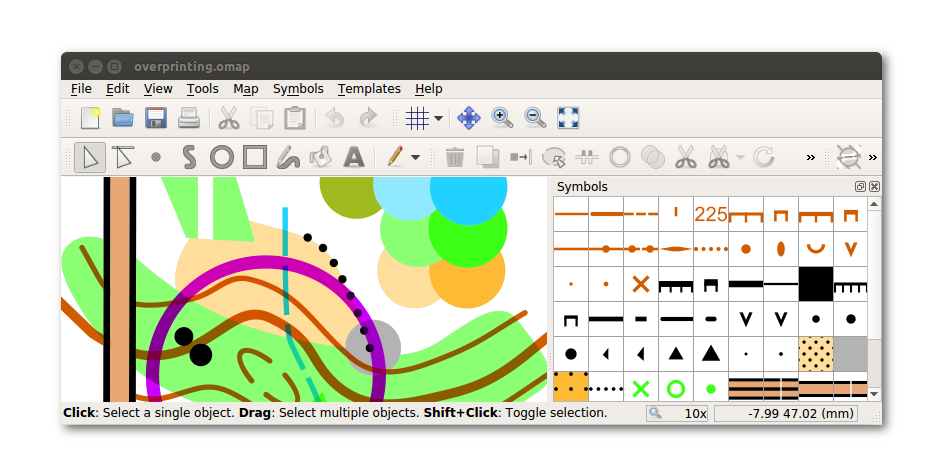Screen dimensions: 950x475
Task: Click the 10x zoom level field
Action: point(677,413)
